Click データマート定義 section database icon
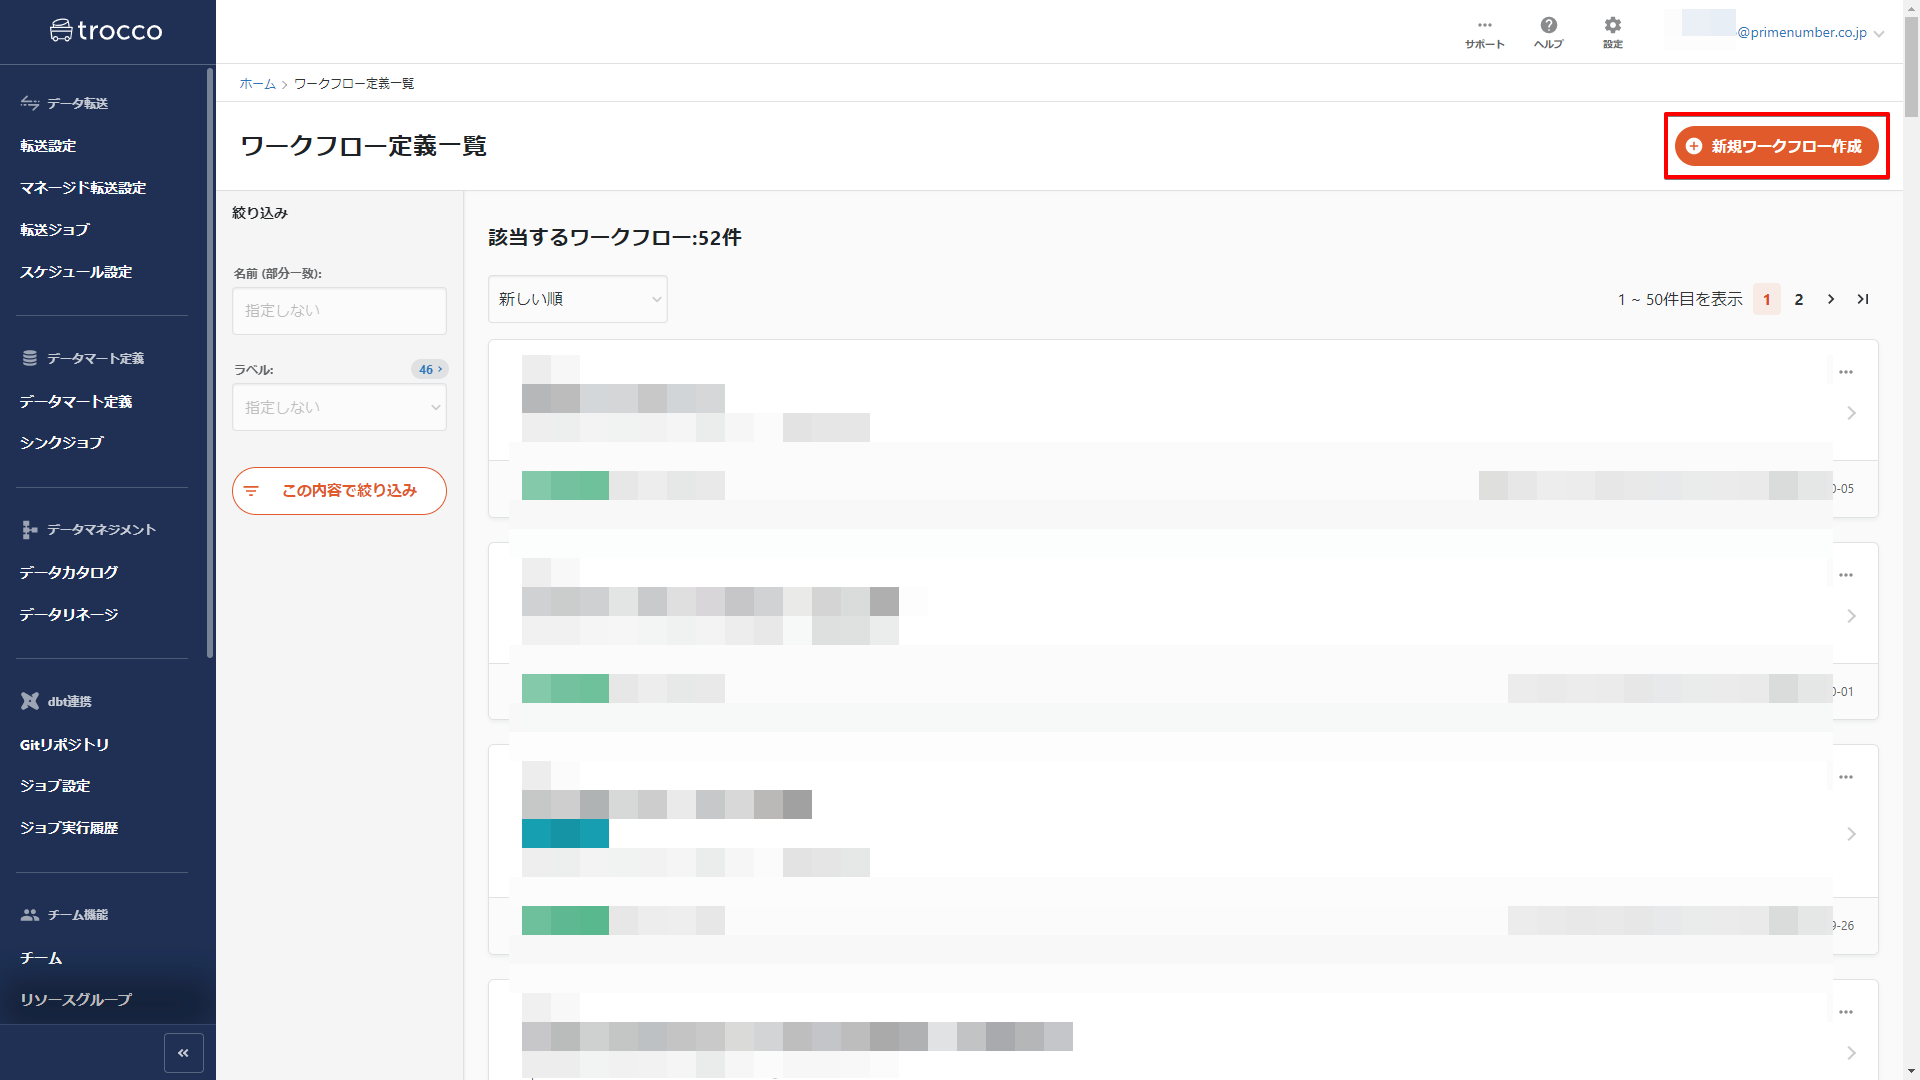The width and height of the screenshot is (1920, 1080). coord(30,358)
